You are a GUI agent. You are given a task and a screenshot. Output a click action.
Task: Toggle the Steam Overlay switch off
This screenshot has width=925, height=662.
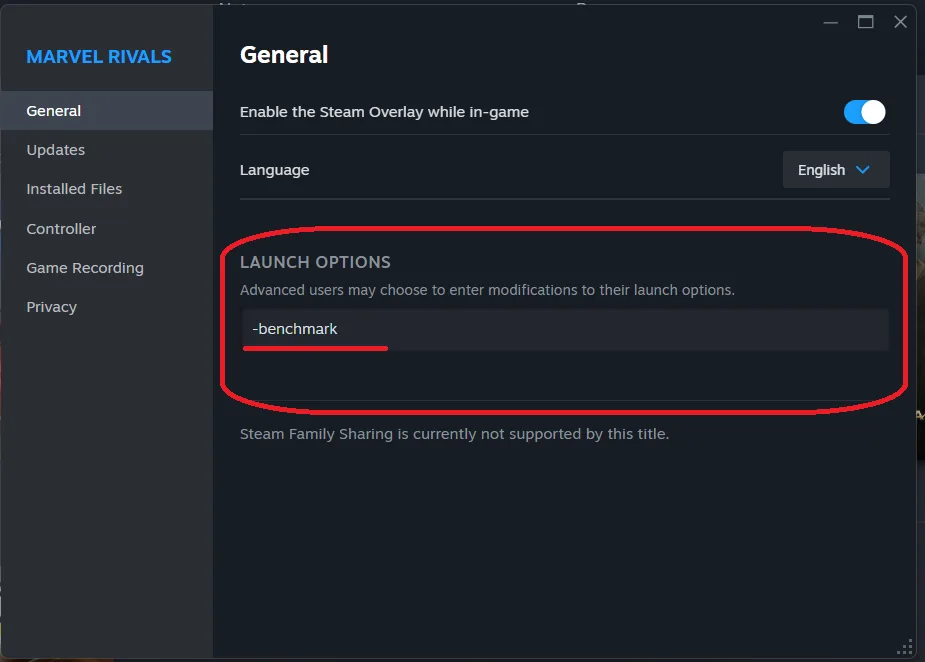pyautogui.click(x=864, y=112)
